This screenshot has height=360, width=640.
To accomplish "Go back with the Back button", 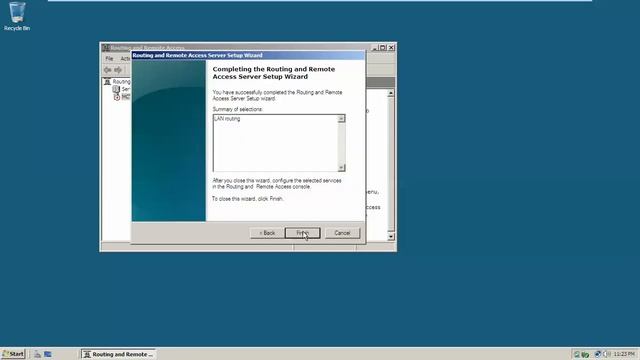I will point(267,233).
